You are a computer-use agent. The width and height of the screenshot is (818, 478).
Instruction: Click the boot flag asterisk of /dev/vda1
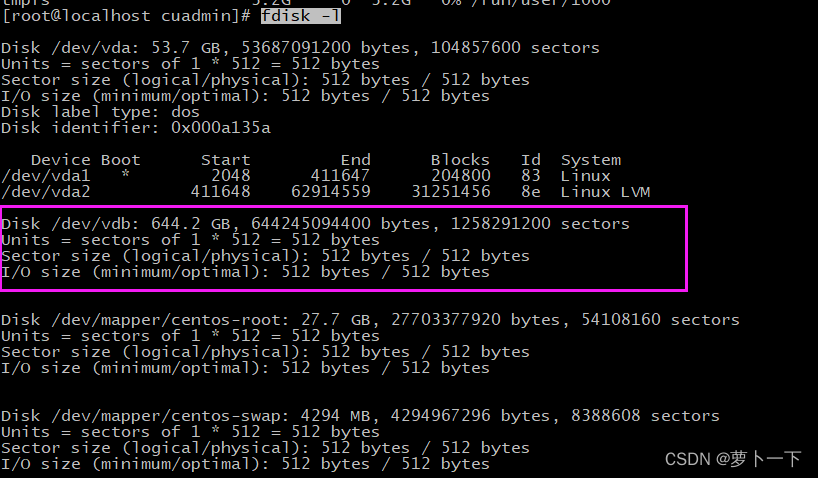click(125, 174)
